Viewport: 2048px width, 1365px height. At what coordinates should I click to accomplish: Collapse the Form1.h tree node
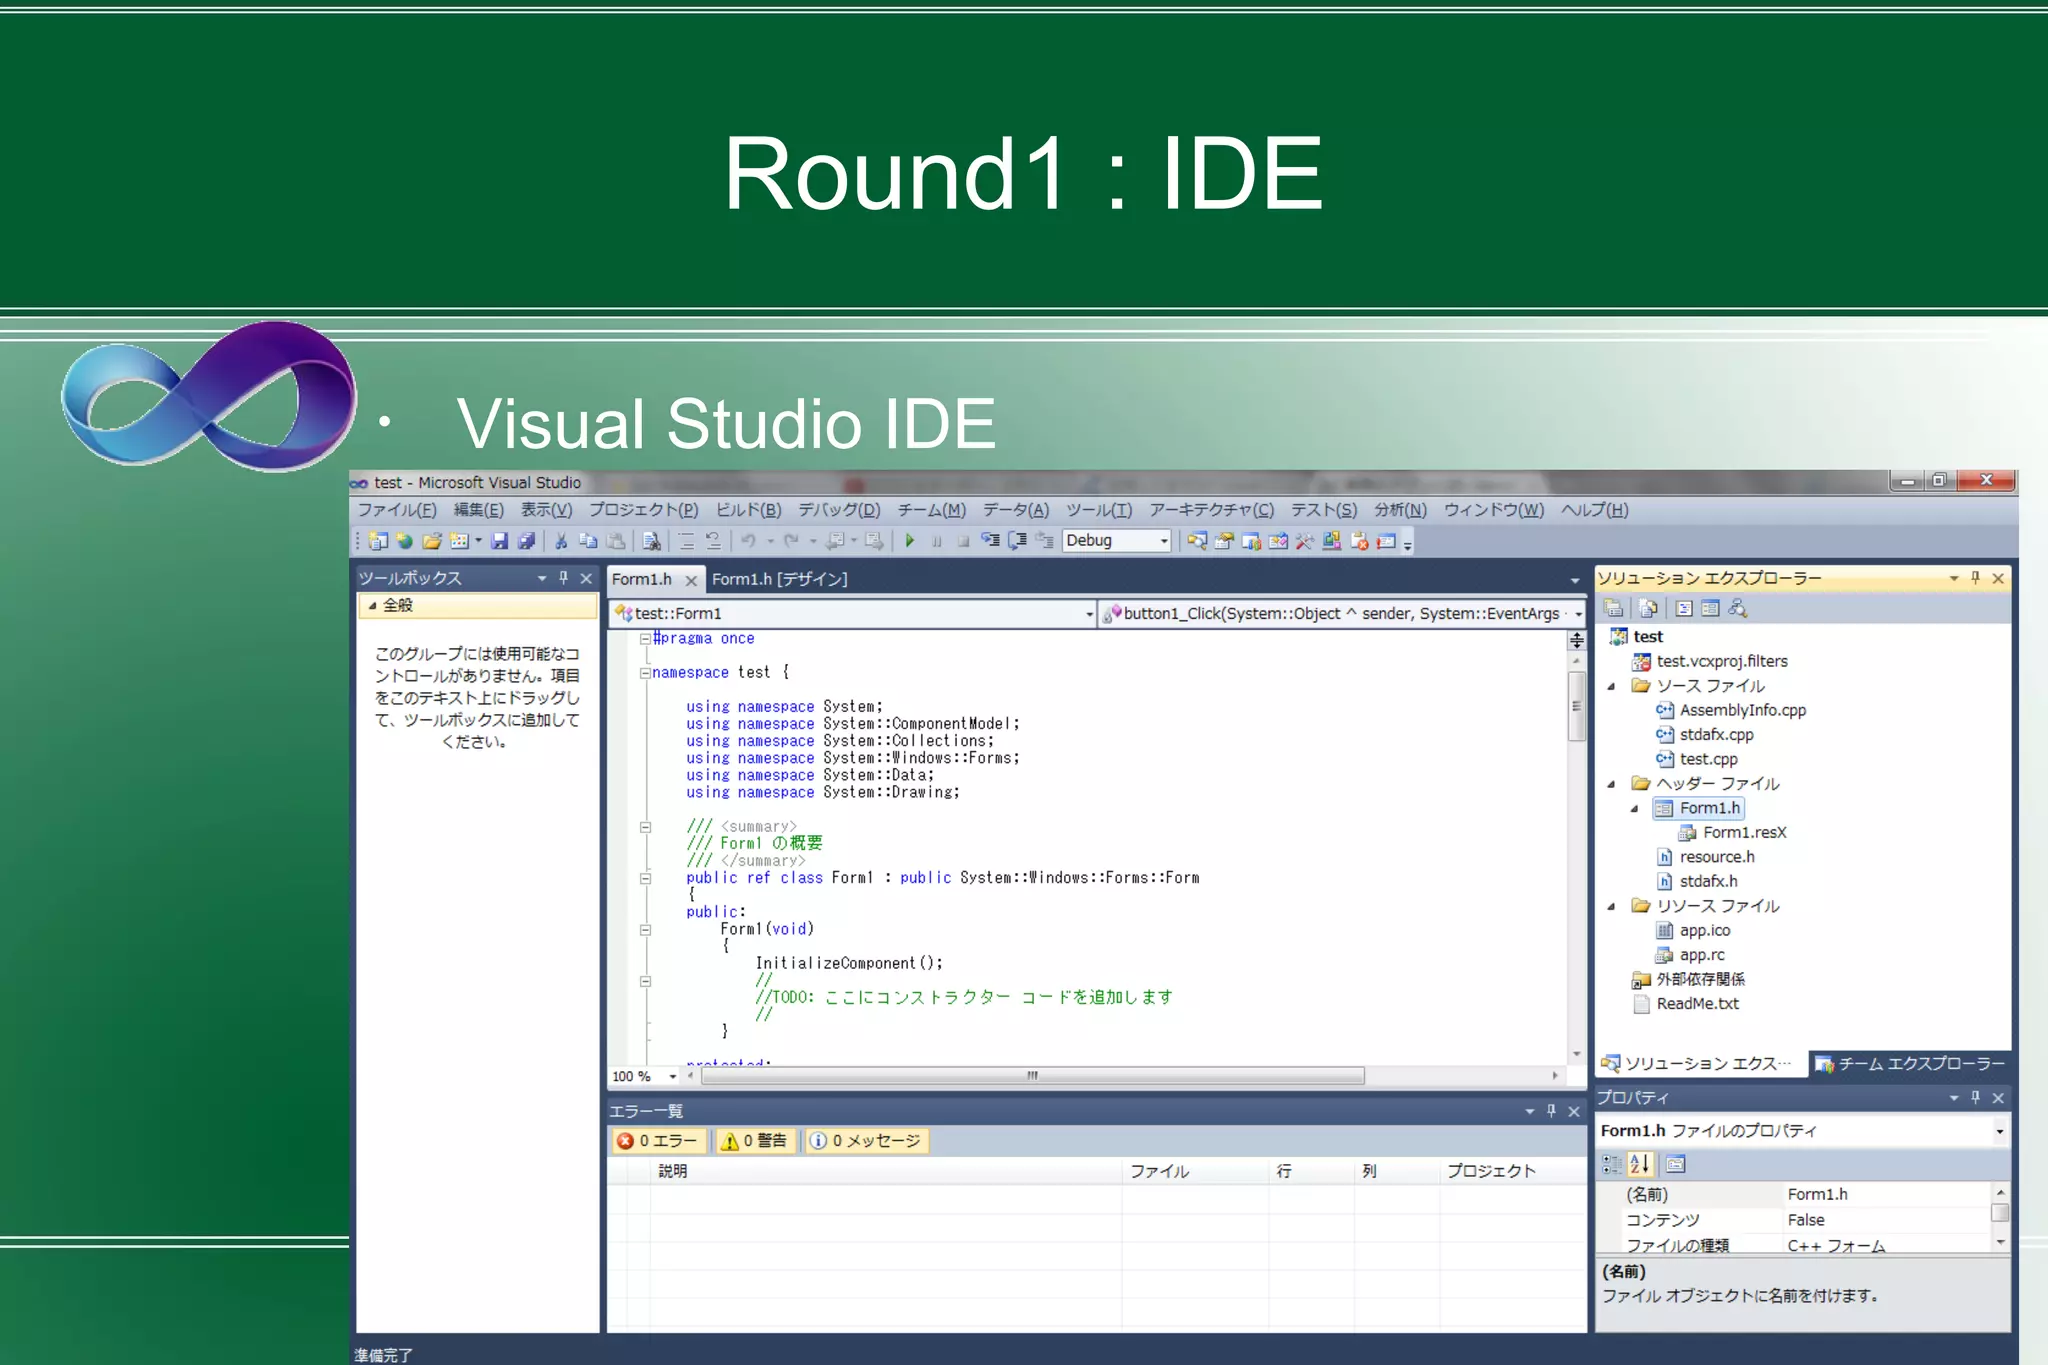tap(1635, 809)
